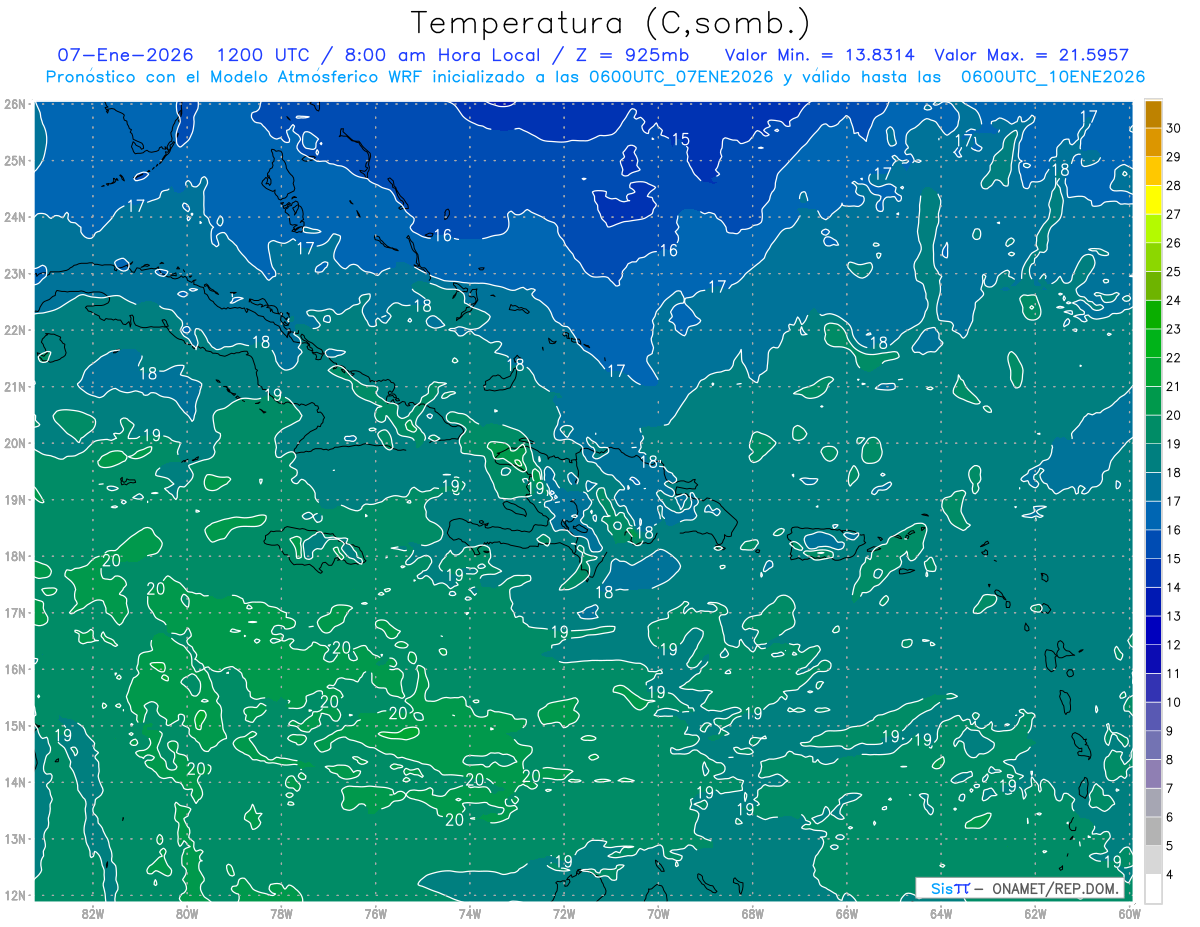
Task: Click the '15N' latitude axis label
Action: [x=14, y=725]
